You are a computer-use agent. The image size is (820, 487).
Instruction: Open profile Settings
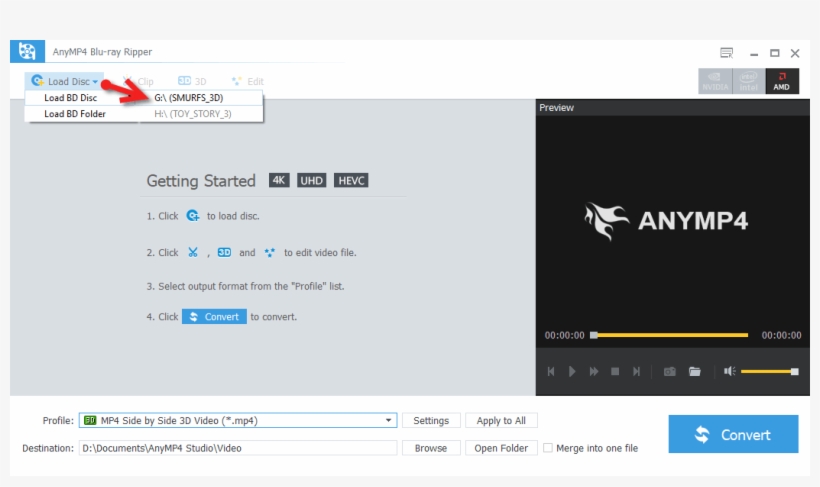point(431,421)
